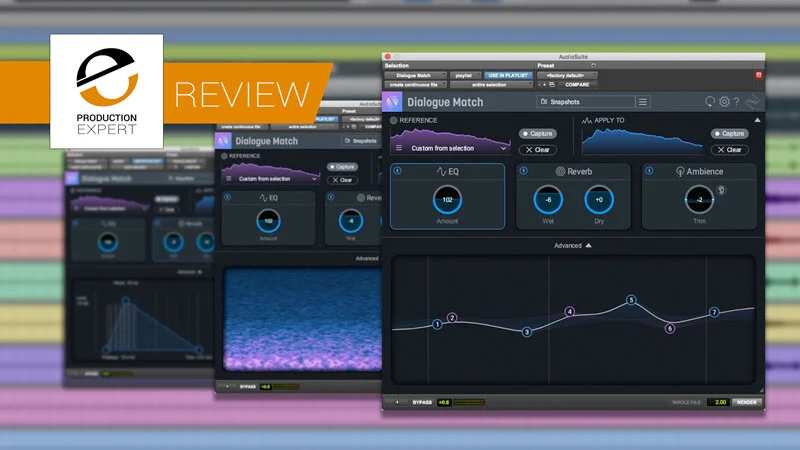
Task: Click the Dialogue Match logo icon in front window
Action: 392,102
